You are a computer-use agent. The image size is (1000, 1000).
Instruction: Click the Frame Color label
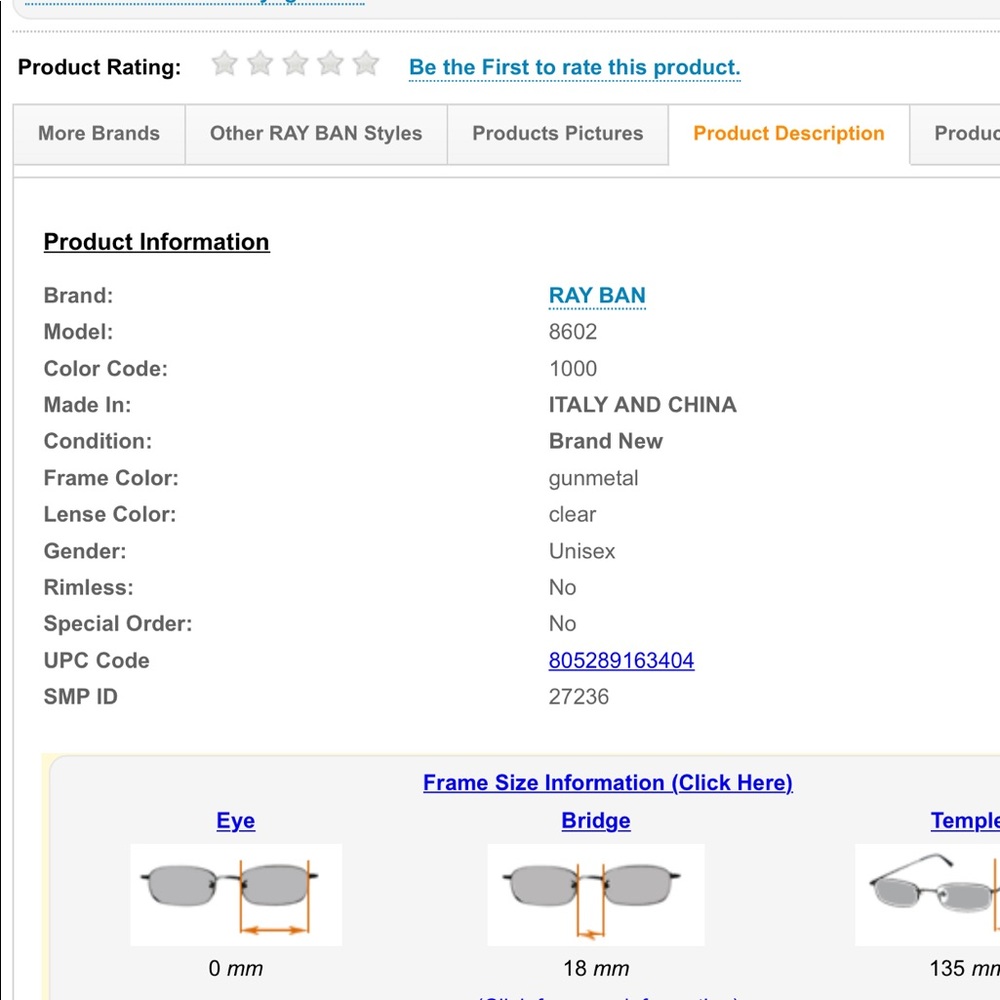(x=111, y=478)
